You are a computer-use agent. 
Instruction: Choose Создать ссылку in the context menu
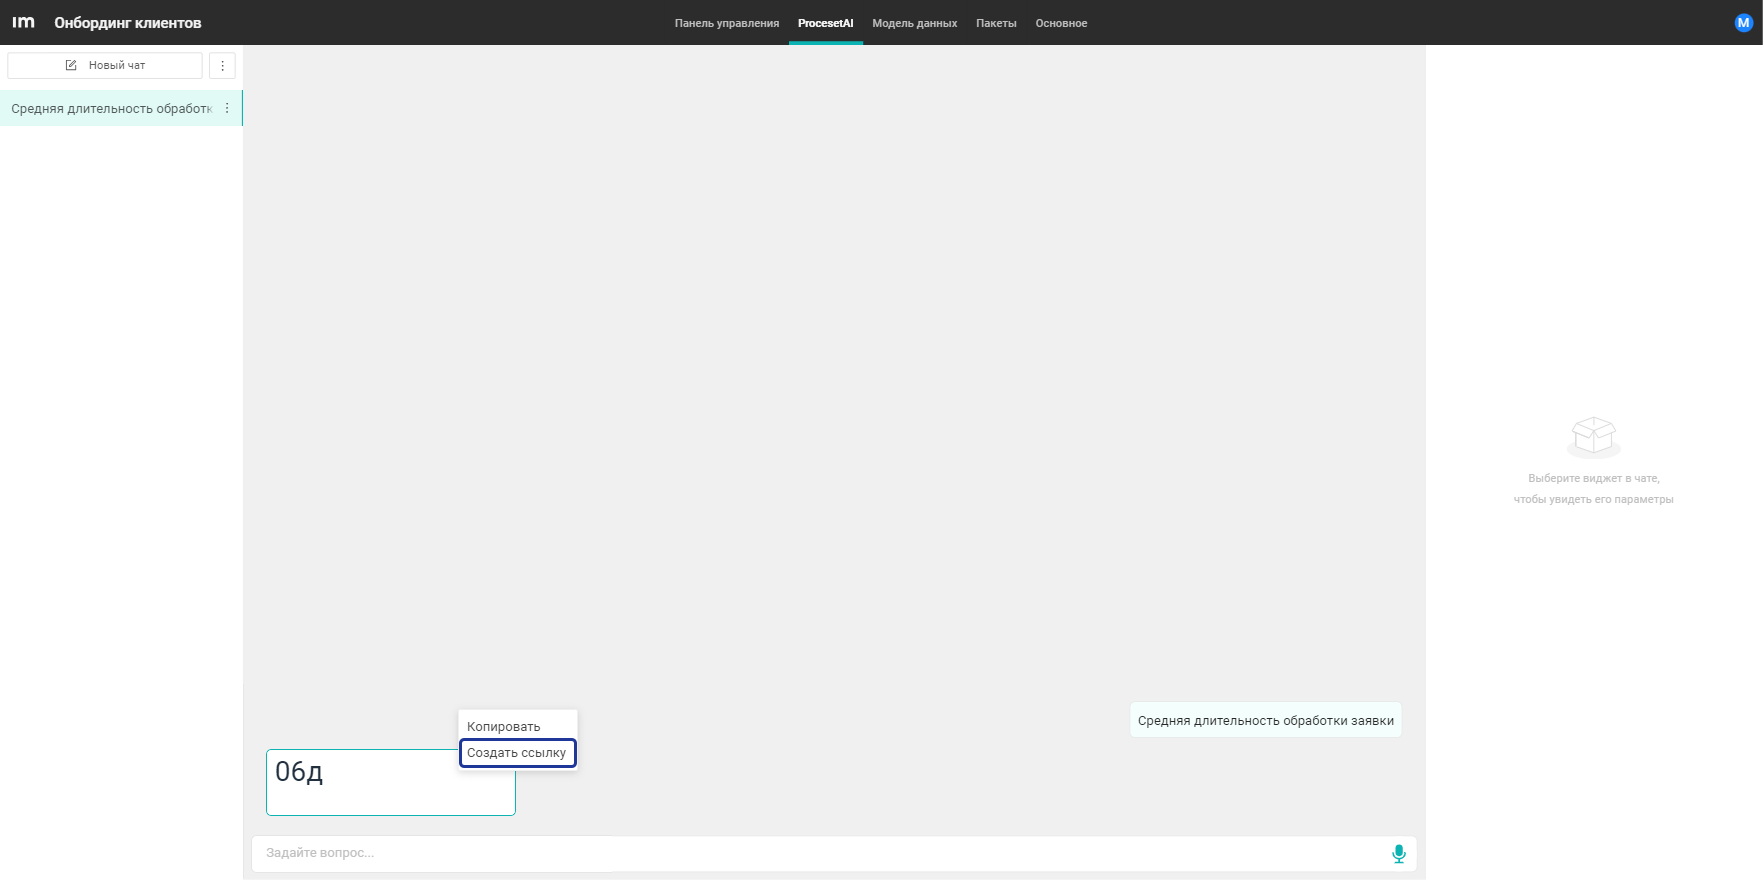[x=518, y=753]
